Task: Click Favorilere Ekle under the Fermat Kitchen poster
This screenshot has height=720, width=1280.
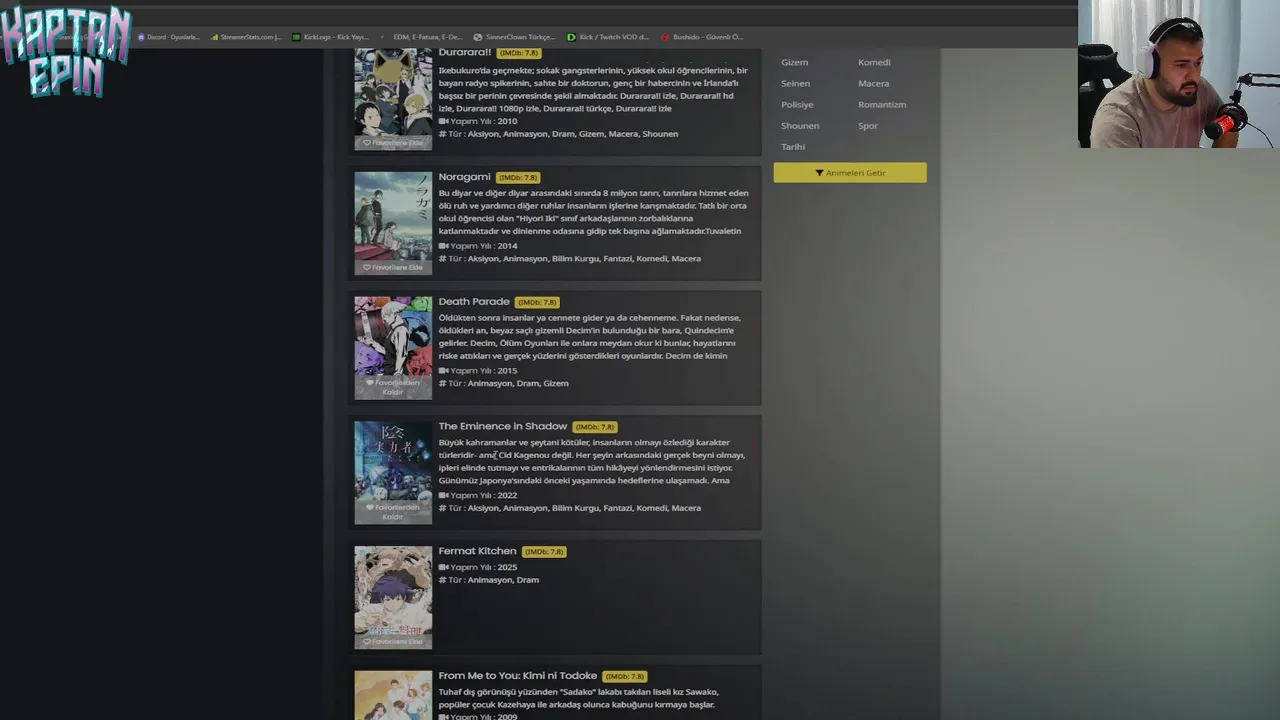Action: (x=393, y=641)
